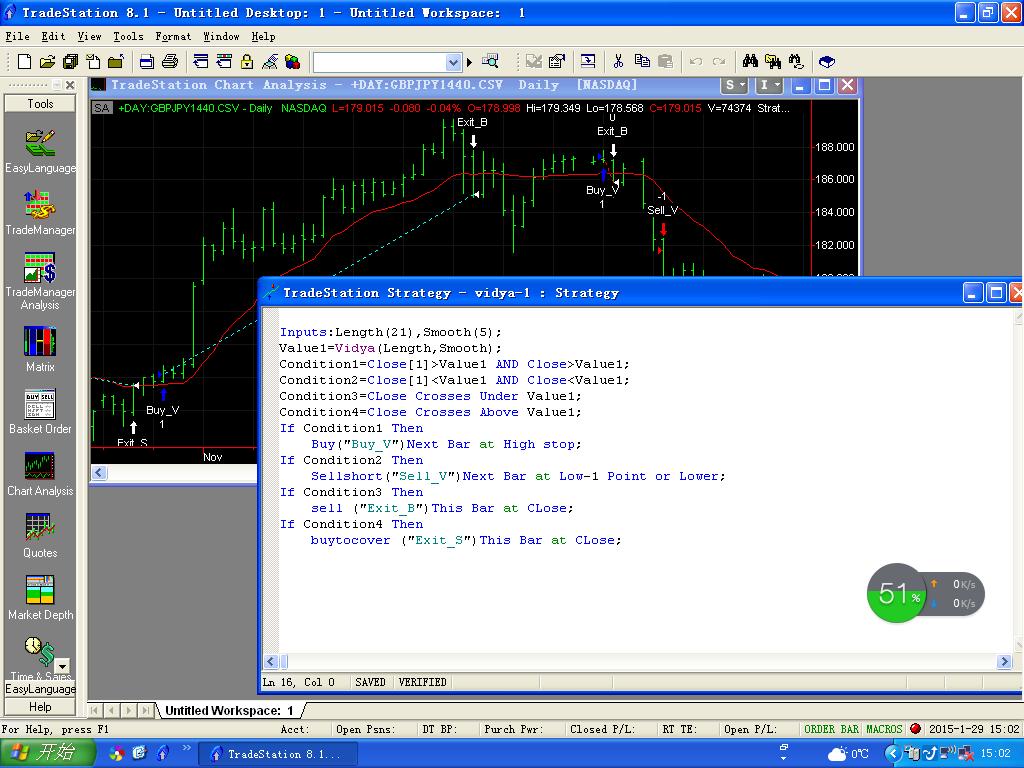Toggle the ORDER BAR status indicator
The height and width of the screenshot is (768, 1024).
point(831,729)
